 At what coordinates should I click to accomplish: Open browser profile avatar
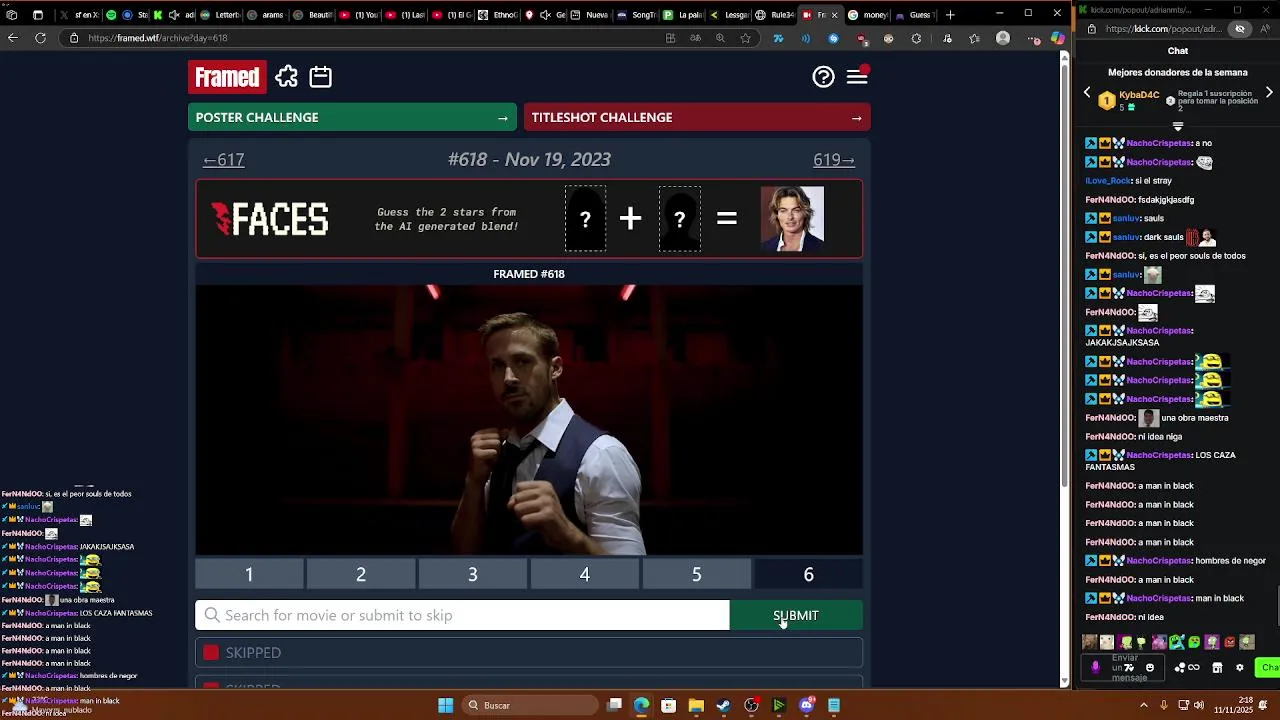pyautogui.click(x=1003, y=38)
